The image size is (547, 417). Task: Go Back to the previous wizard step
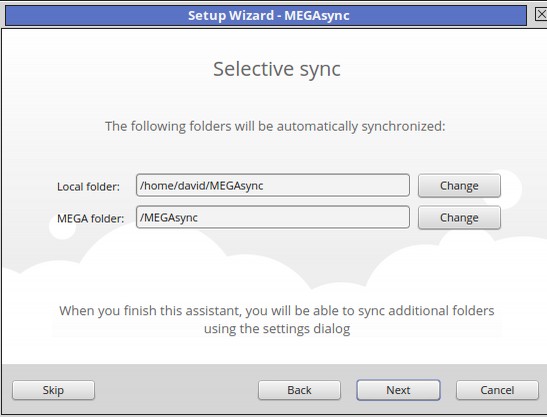[x=299, y=390]
